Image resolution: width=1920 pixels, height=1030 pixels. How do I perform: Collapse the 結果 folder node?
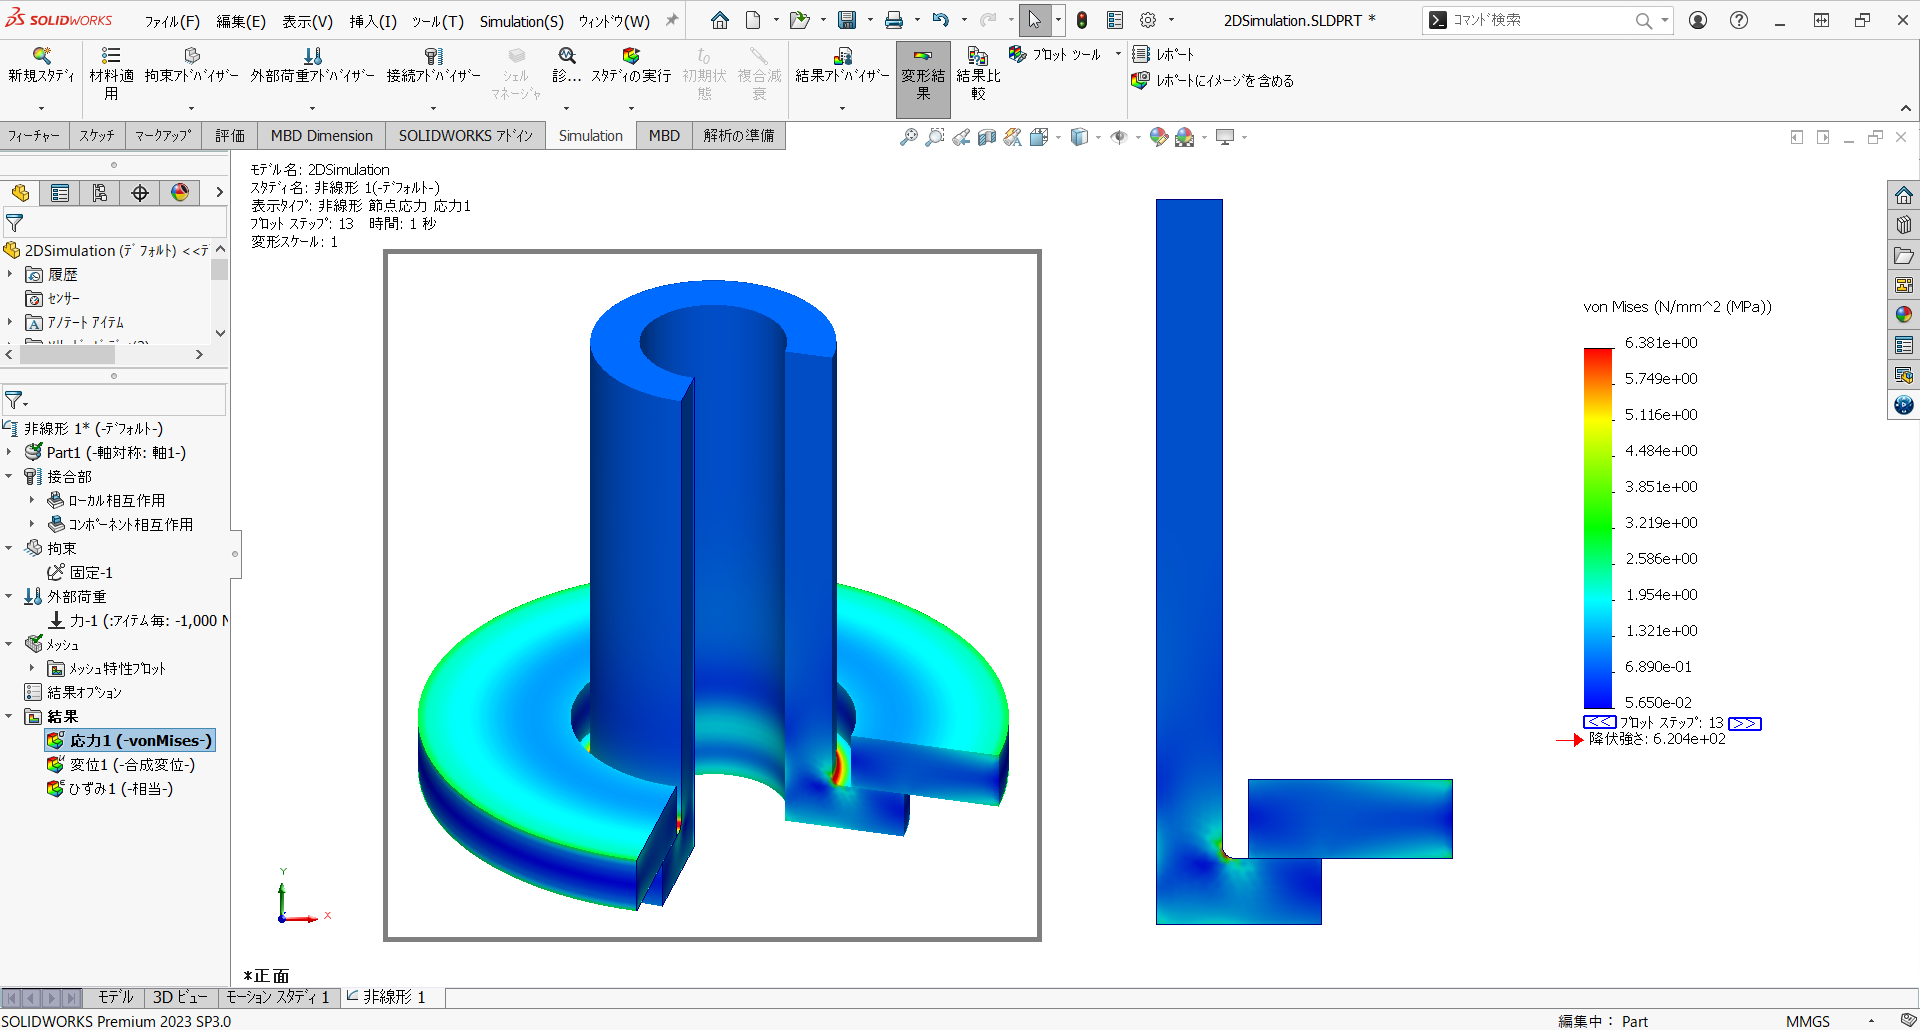9,716
